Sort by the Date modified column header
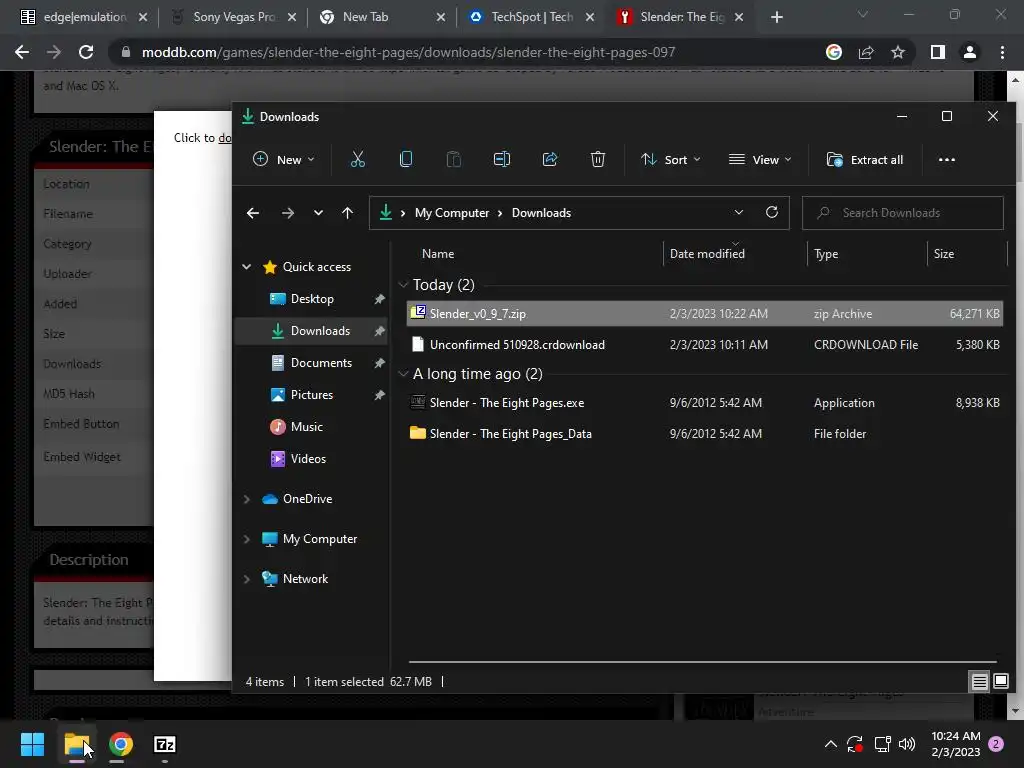Image resolution: width=1024 pixels, height=768 pixels. tap(707, 253)
